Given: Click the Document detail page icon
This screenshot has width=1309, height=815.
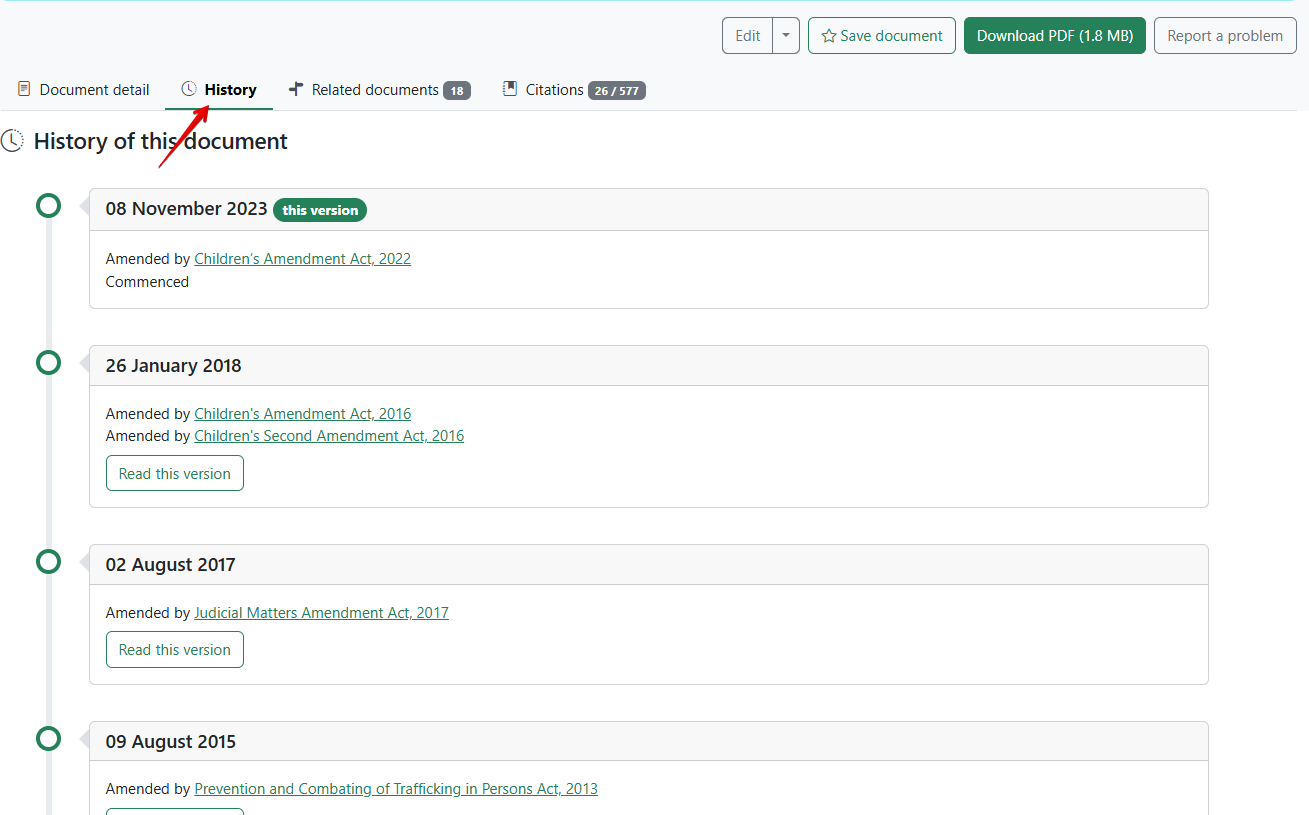Looking at the screenshot, I should 24,89.
